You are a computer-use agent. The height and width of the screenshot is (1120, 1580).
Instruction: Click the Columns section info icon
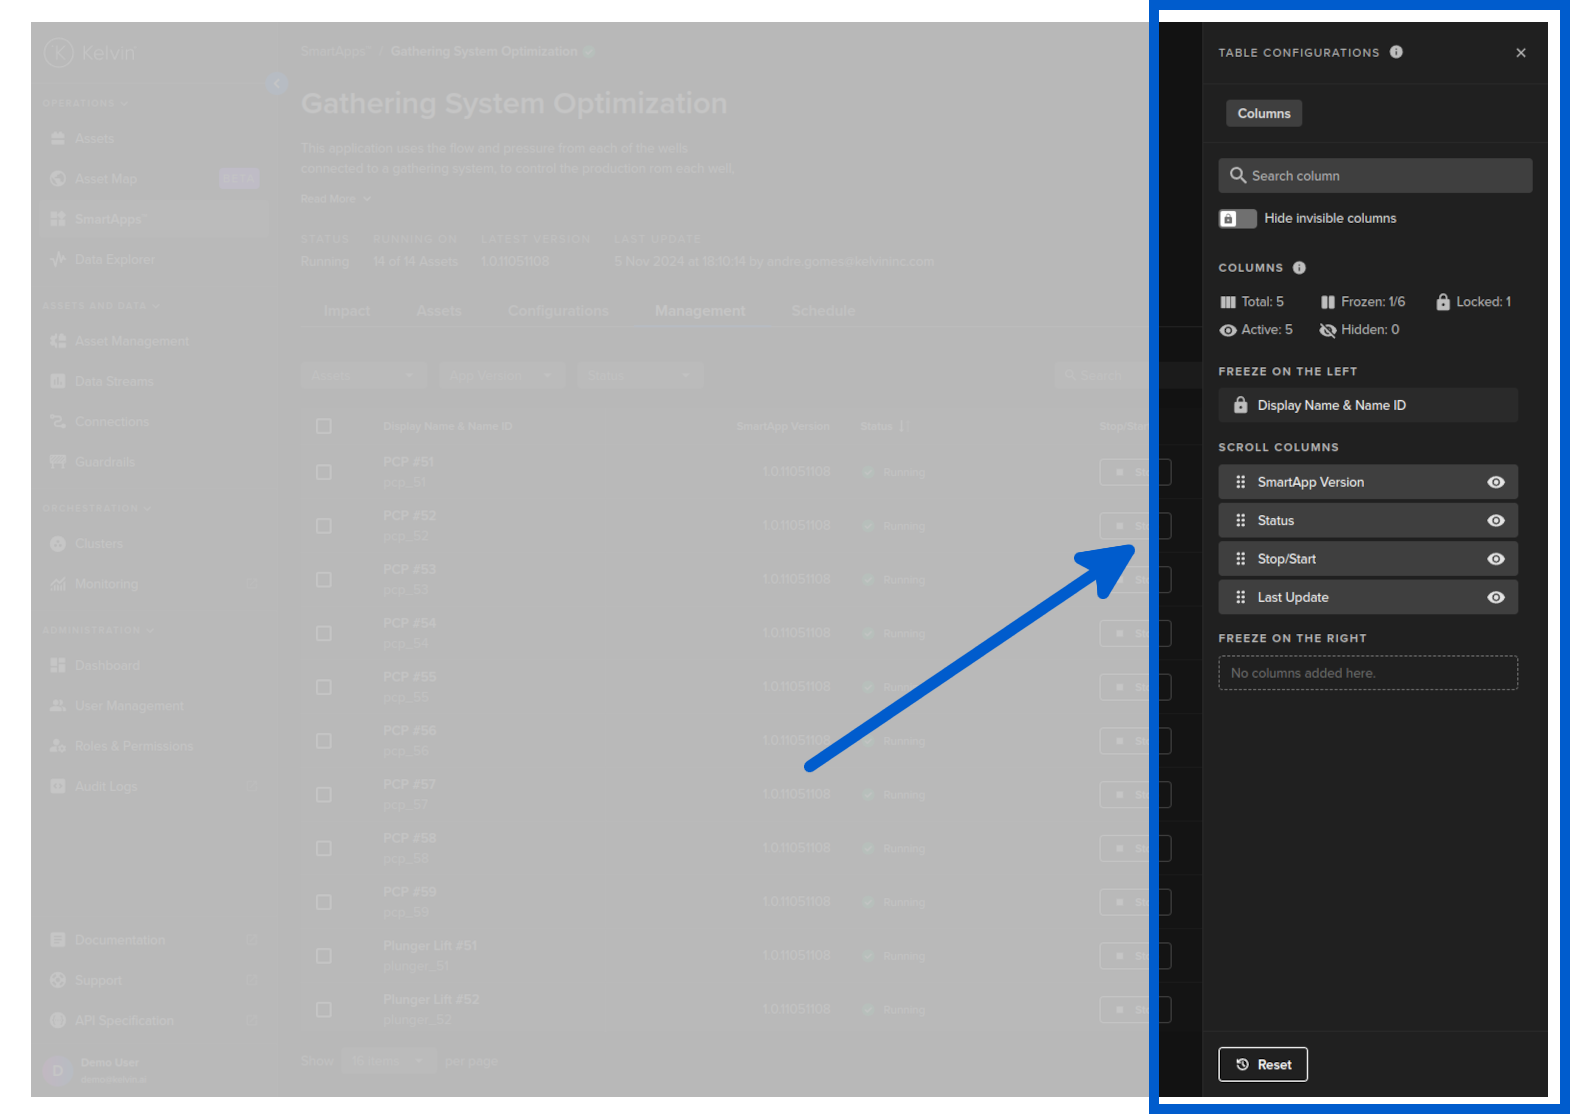[x=1299, y=268]
